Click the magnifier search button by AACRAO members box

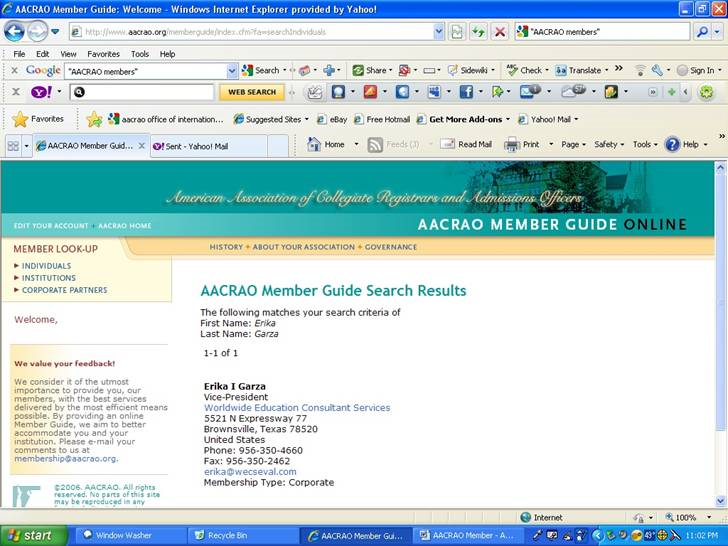[702, 32]
